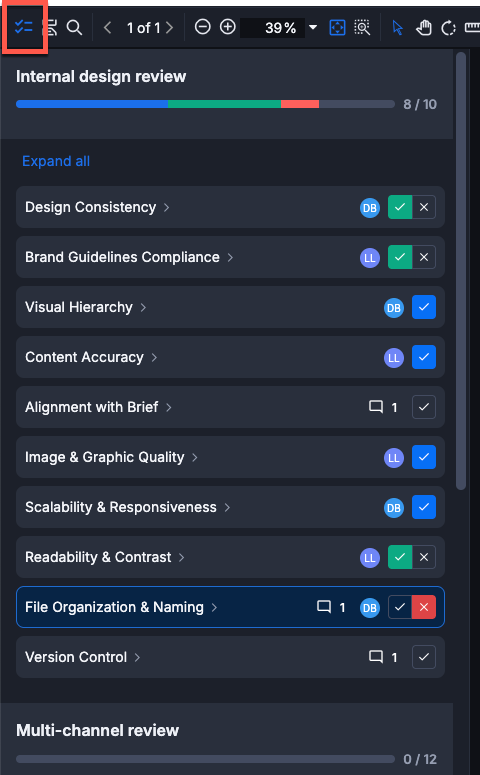
Task: Reject Design Consistency with X button
Action: point(424,207)
